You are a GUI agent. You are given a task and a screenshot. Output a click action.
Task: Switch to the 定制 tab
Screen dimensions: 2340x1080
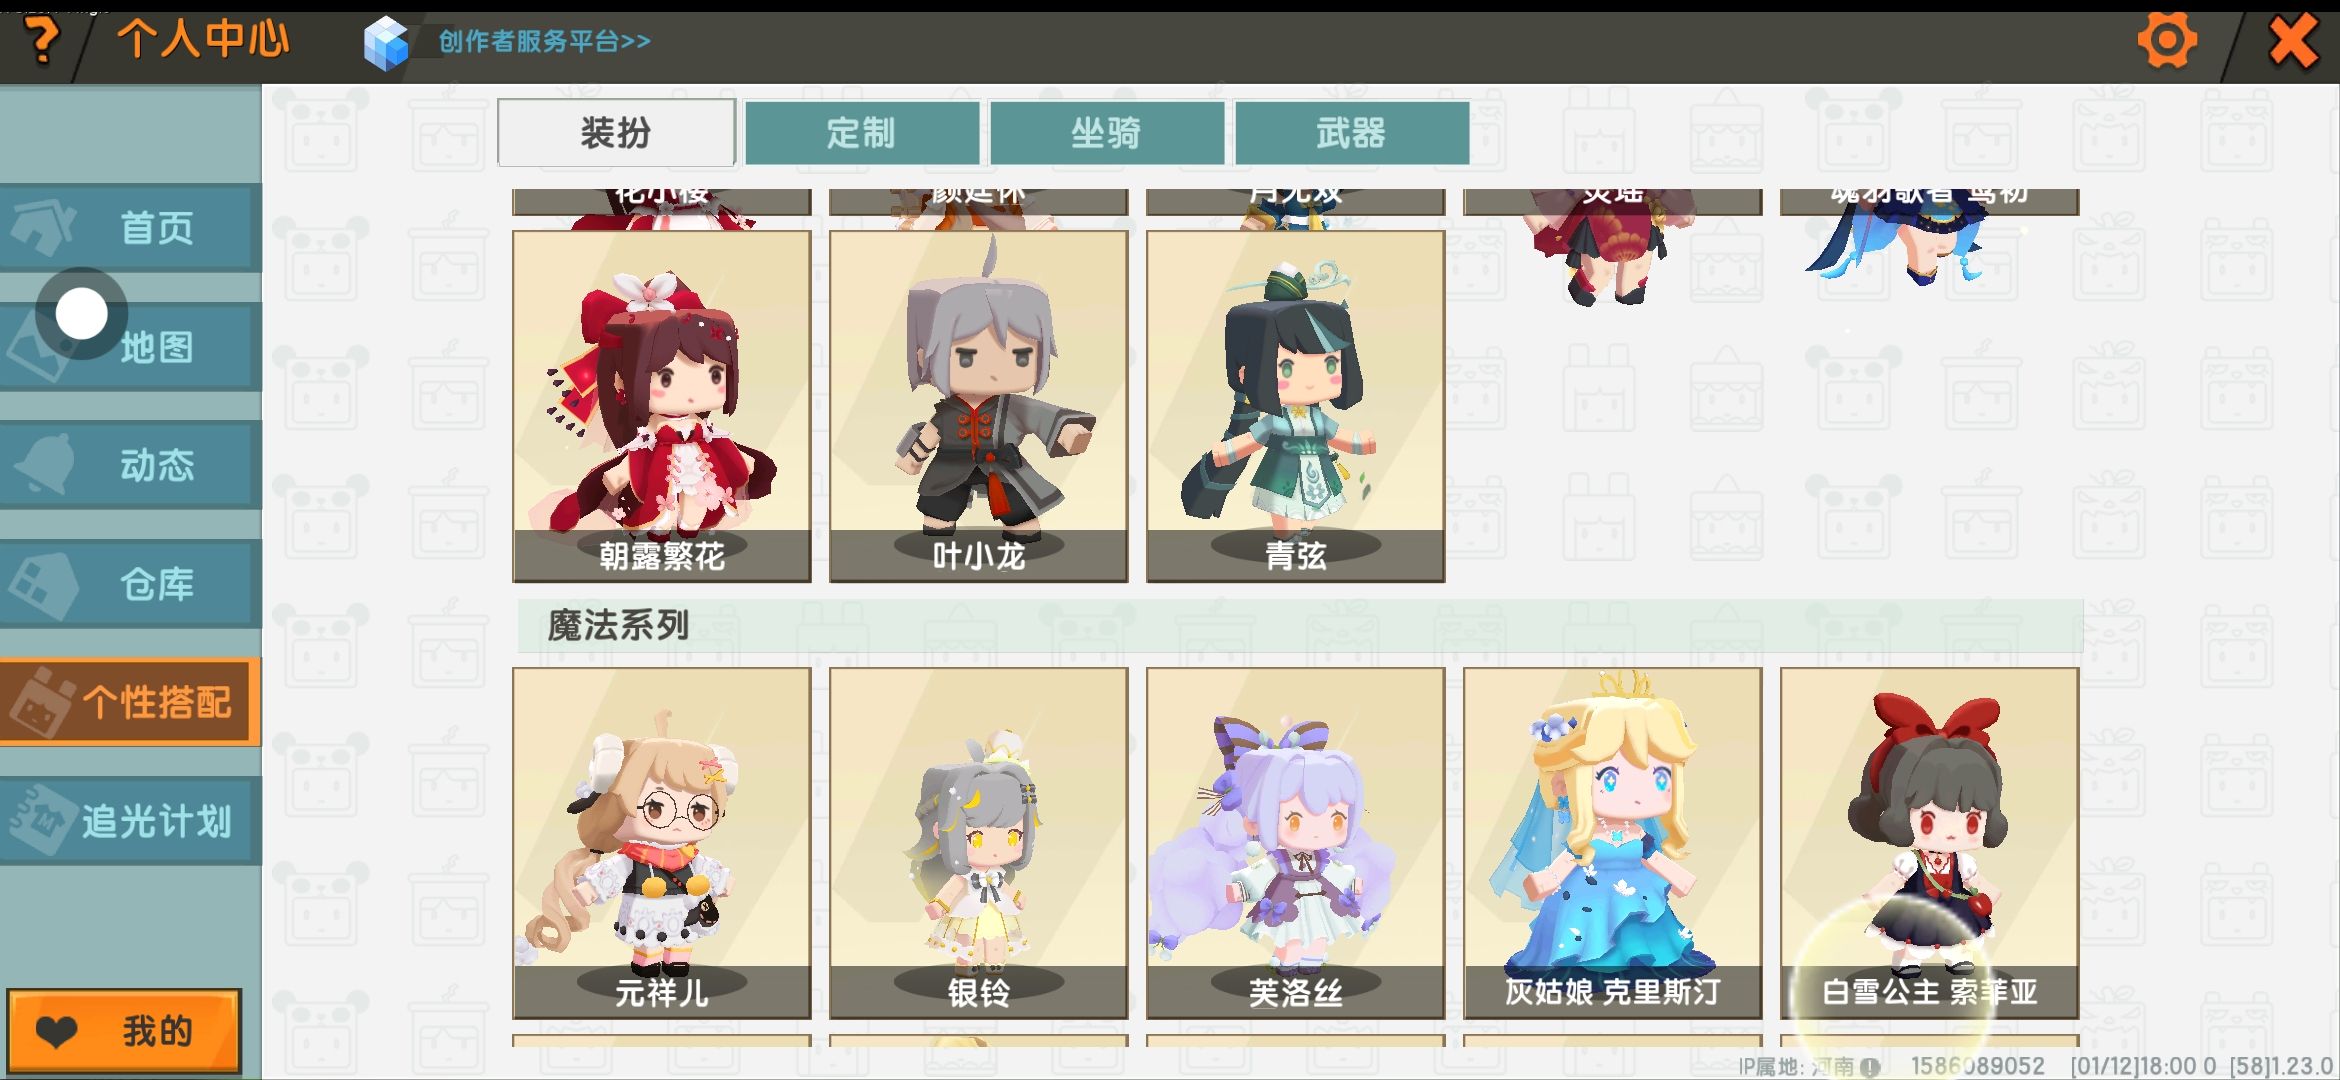[862, 132]
